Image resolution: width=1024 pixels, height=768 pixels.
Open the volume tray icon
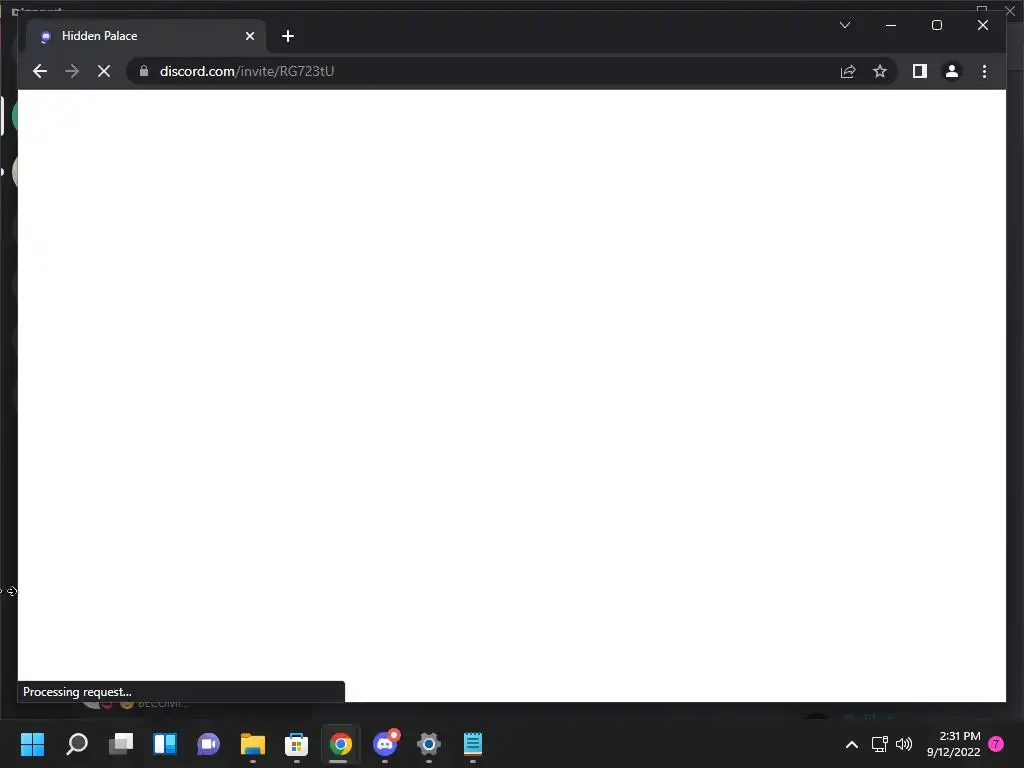(x=904, y=744)
